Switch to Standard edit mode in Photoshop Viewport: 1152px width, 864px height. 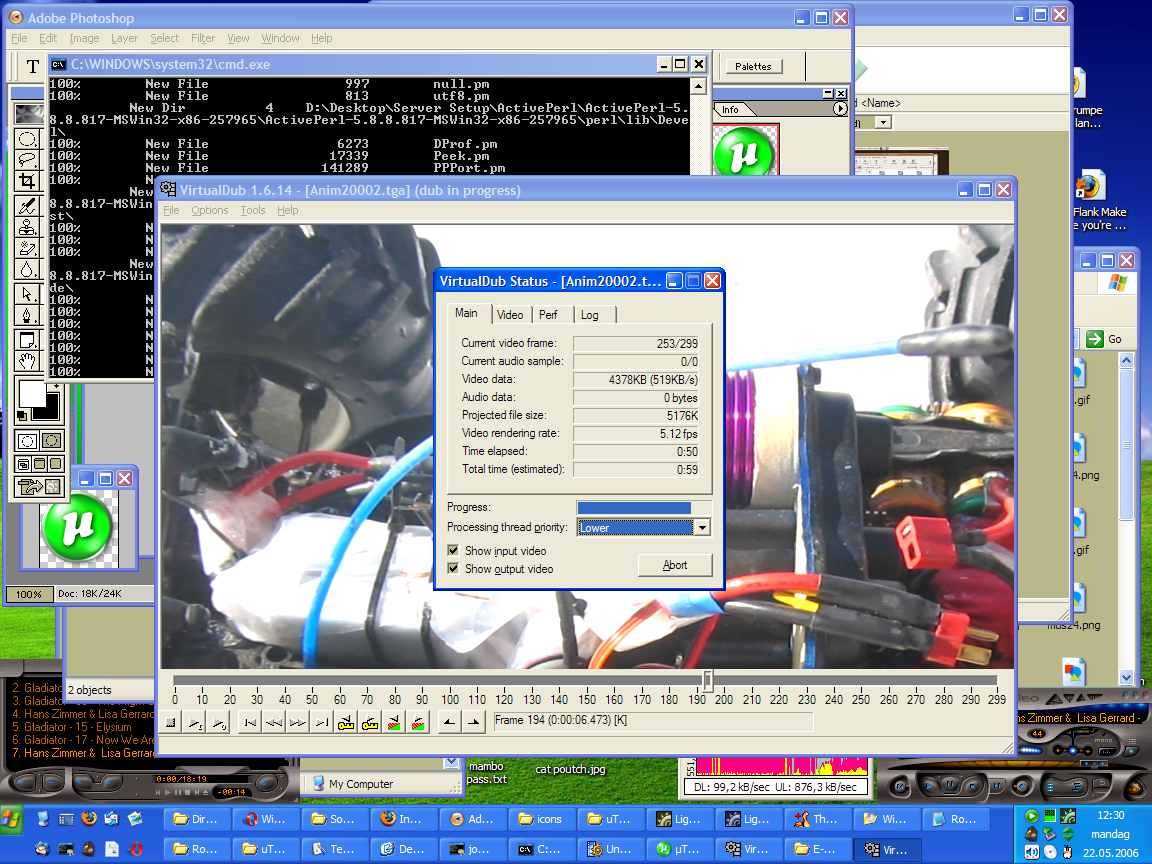(27, 441)
